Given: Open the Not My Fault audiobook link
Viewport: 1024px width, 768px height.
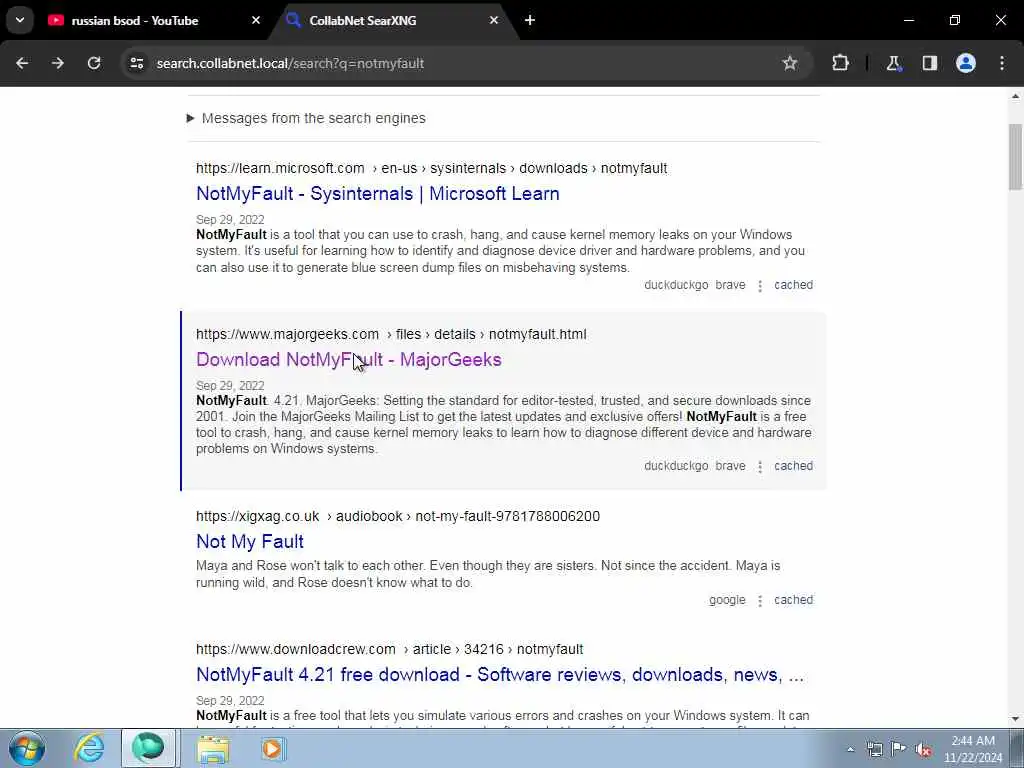Looking at the screenshot, I should click(249, 541).
